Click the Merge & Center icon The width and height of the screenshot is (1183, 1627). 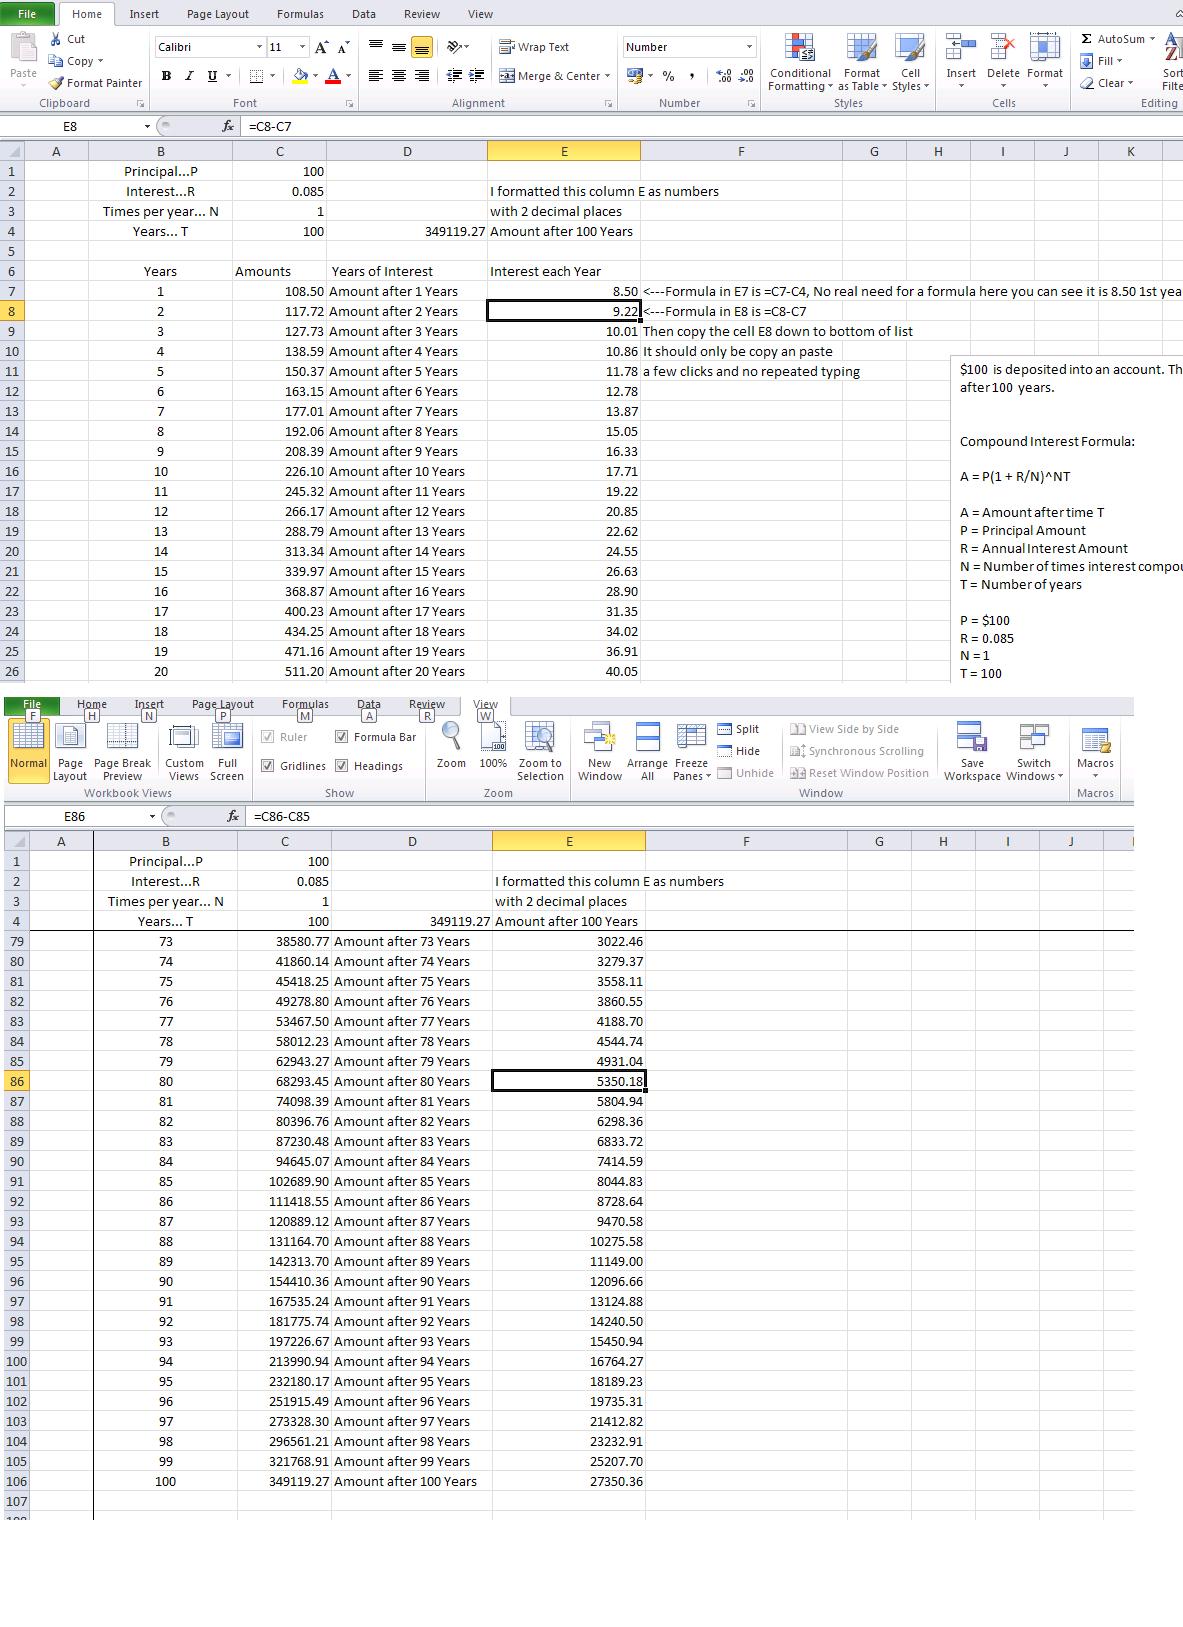click(507, 76)
